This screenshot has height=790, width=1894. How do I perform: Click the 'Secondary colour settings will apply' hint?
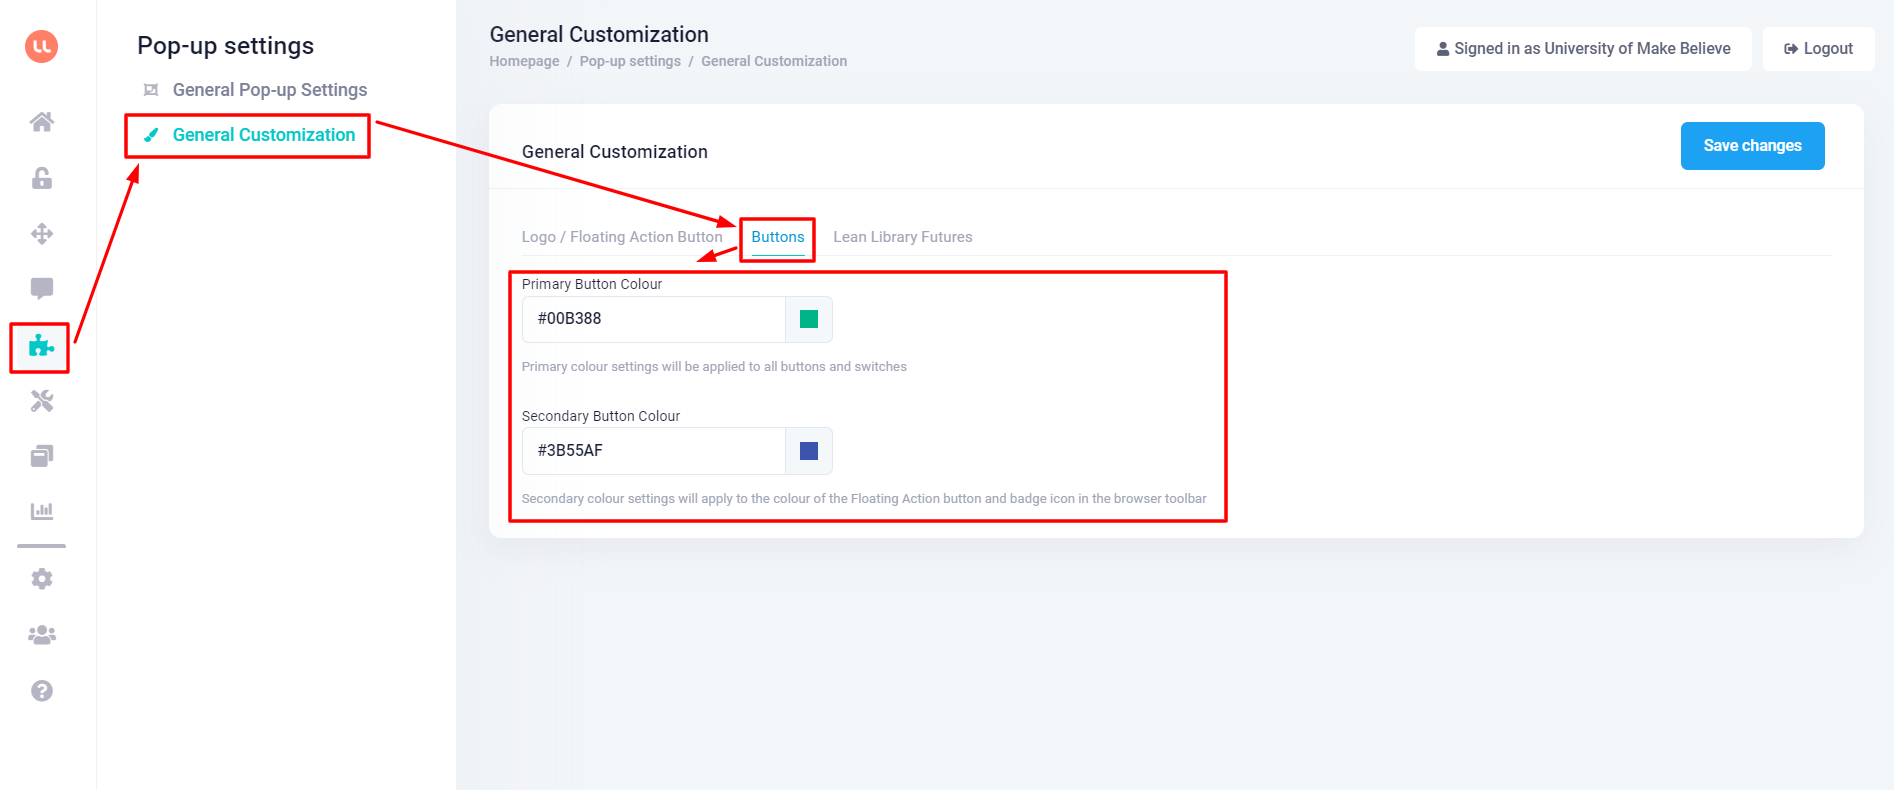864,499
